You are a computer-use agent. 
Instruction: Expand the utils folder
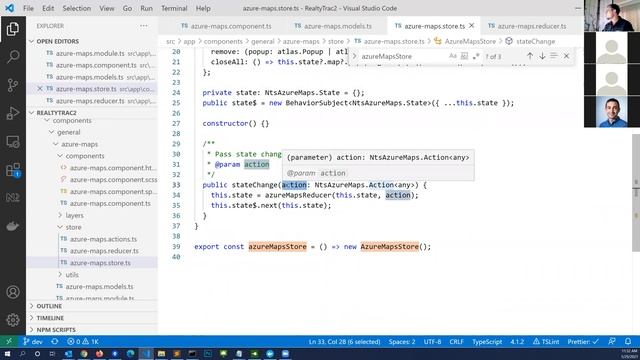point(60,275)
